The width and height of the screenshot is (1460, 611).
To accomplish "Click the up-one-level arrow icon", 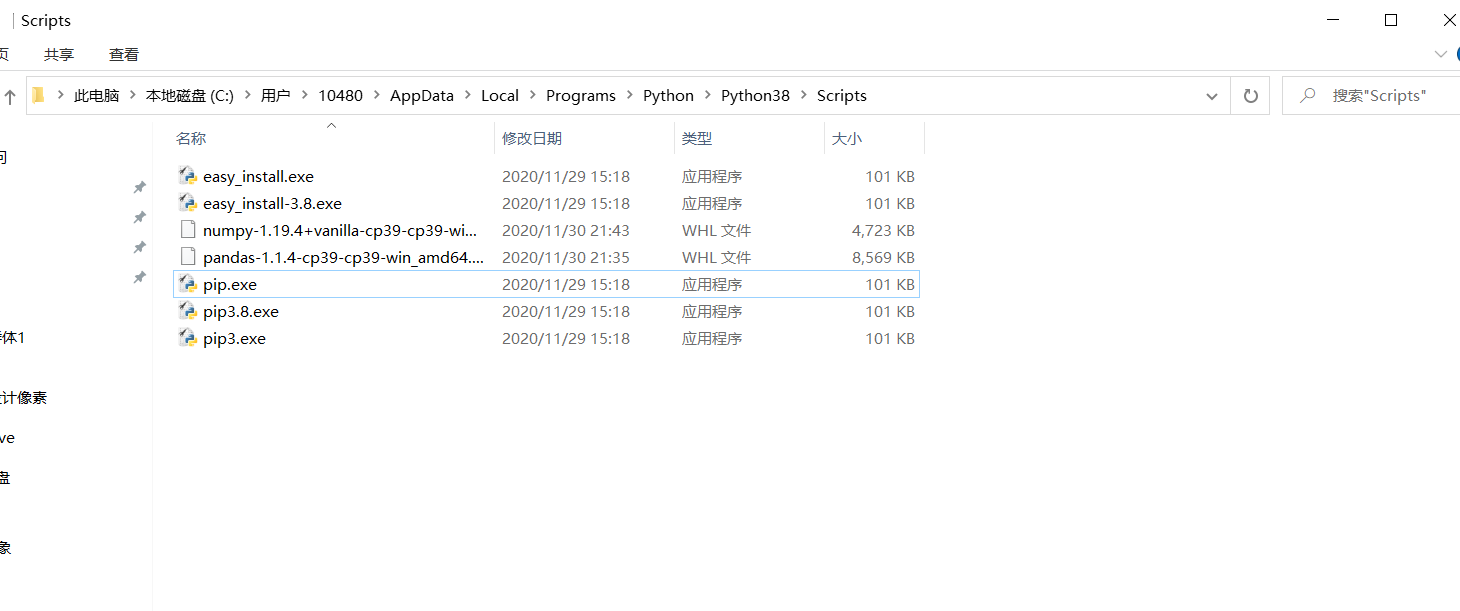I will click(x=10, y=95).
